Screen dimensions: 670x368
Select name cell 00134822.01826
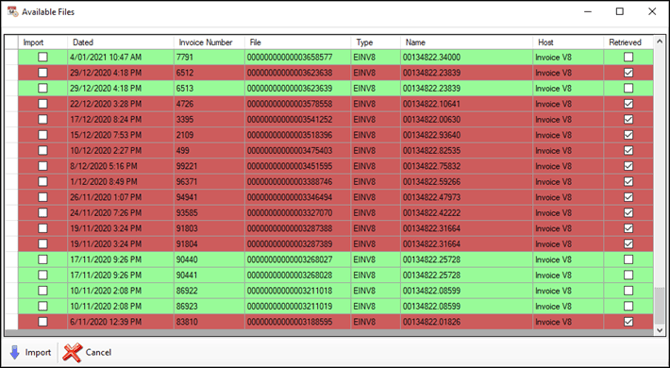[x=466, y=322]
